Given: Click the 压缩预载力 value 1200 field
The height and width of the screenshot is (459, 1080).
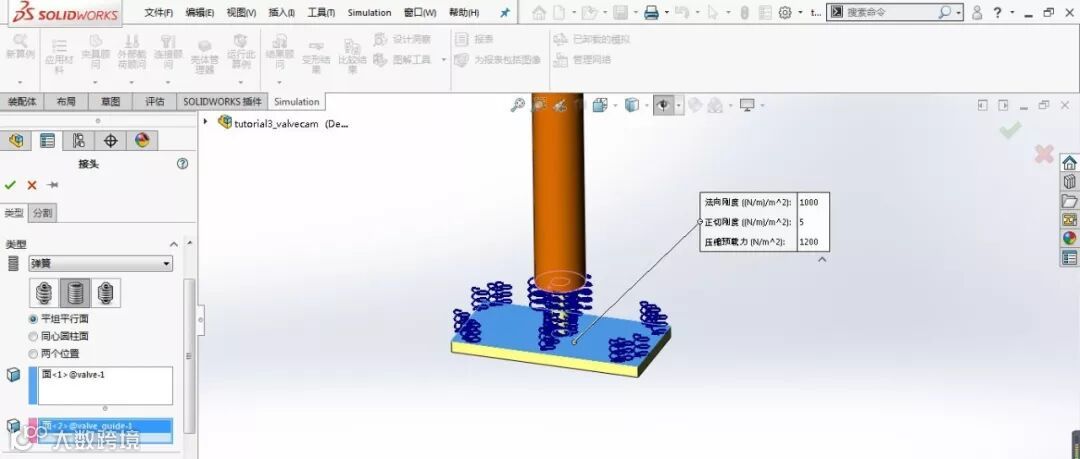Looking at the screenshot, I should [813, 242].
